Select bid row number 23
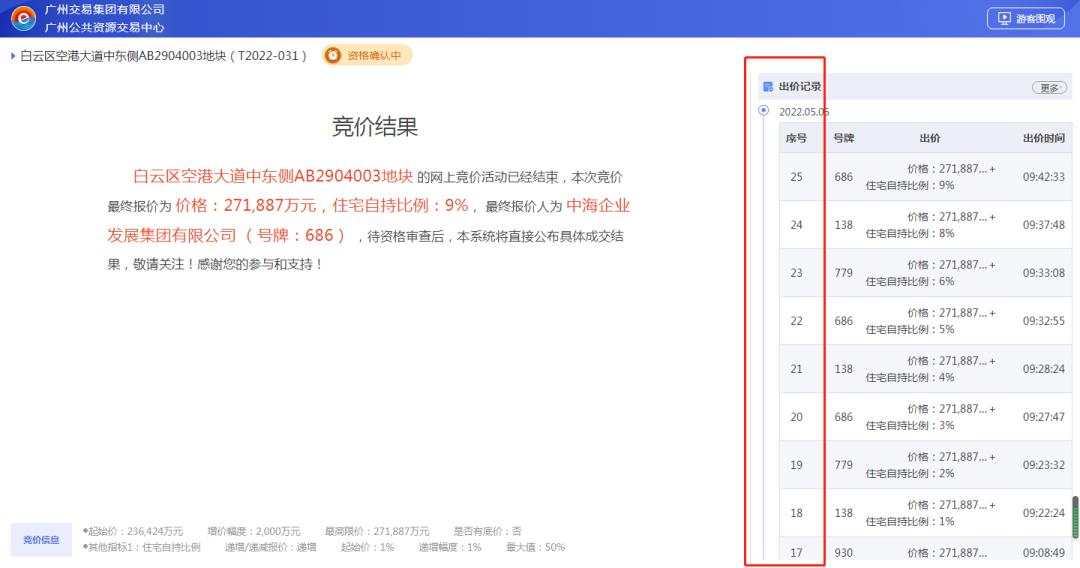Image resolution: width=1080 pixels, height=568 pixels. [926, 273]
